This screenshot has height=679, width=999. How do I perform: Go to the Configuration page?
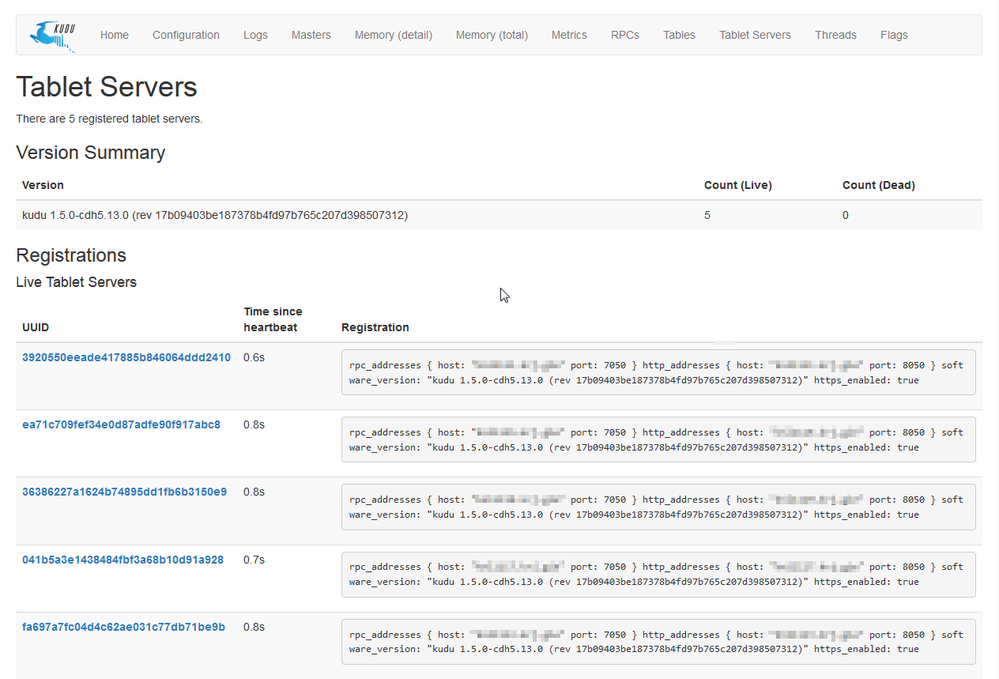tap(186, 35)
